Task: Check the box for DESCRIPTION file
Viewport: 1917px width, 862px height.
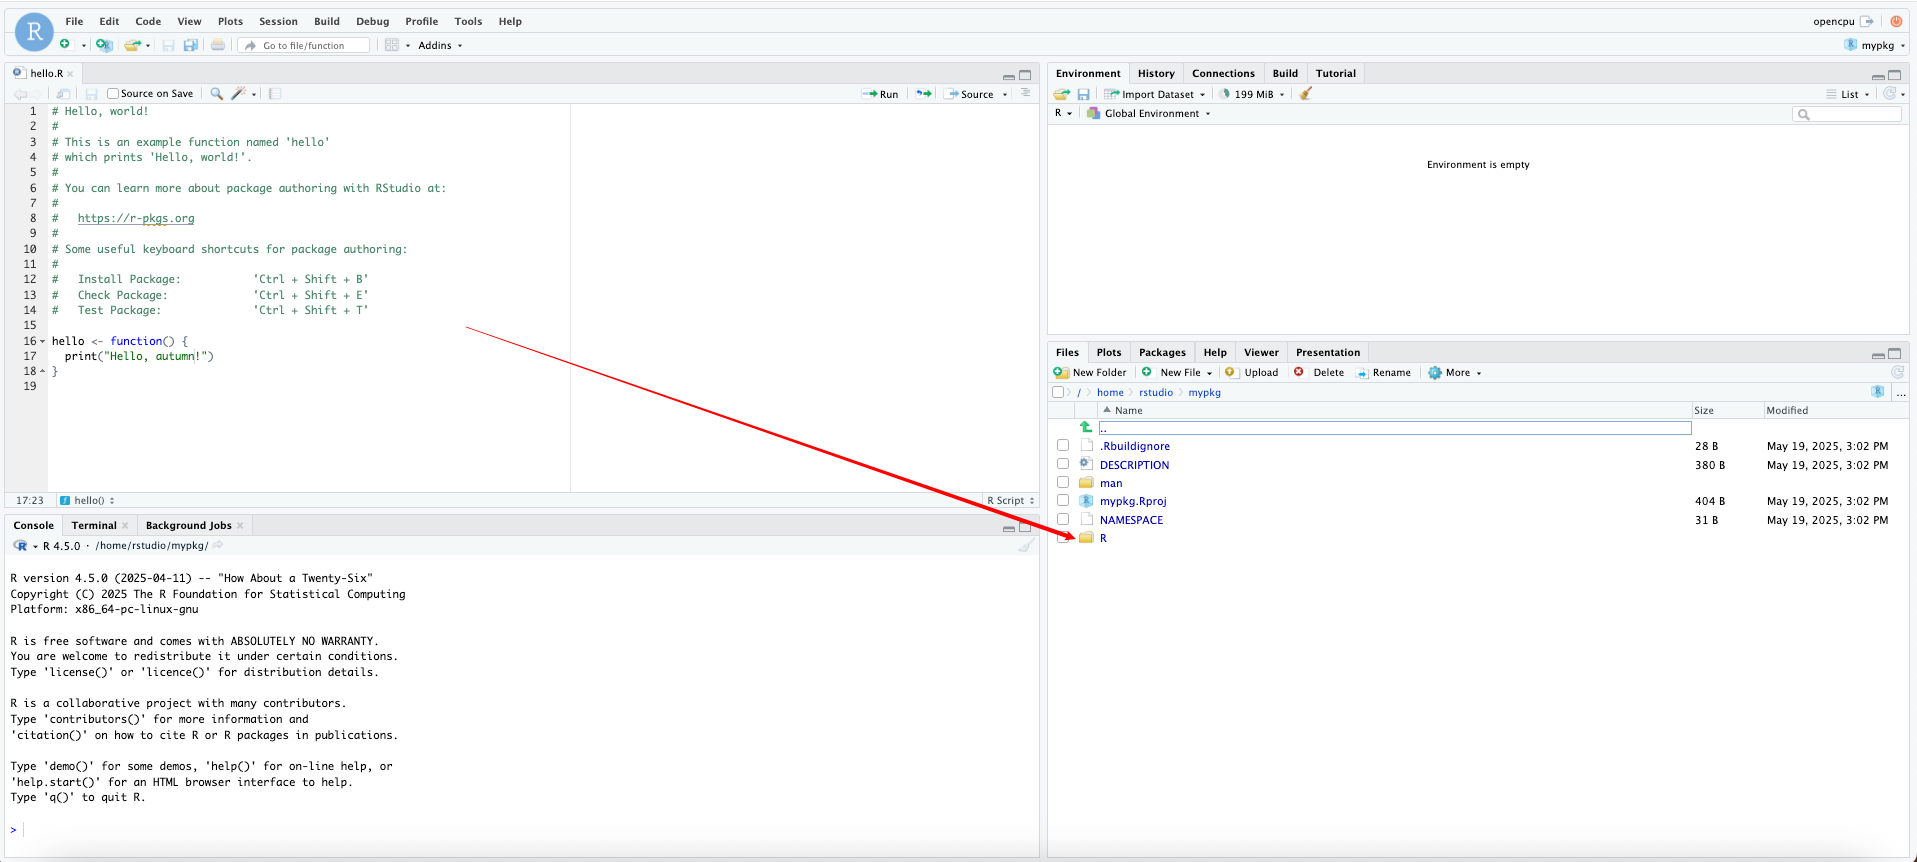Action: point(1063,464)
